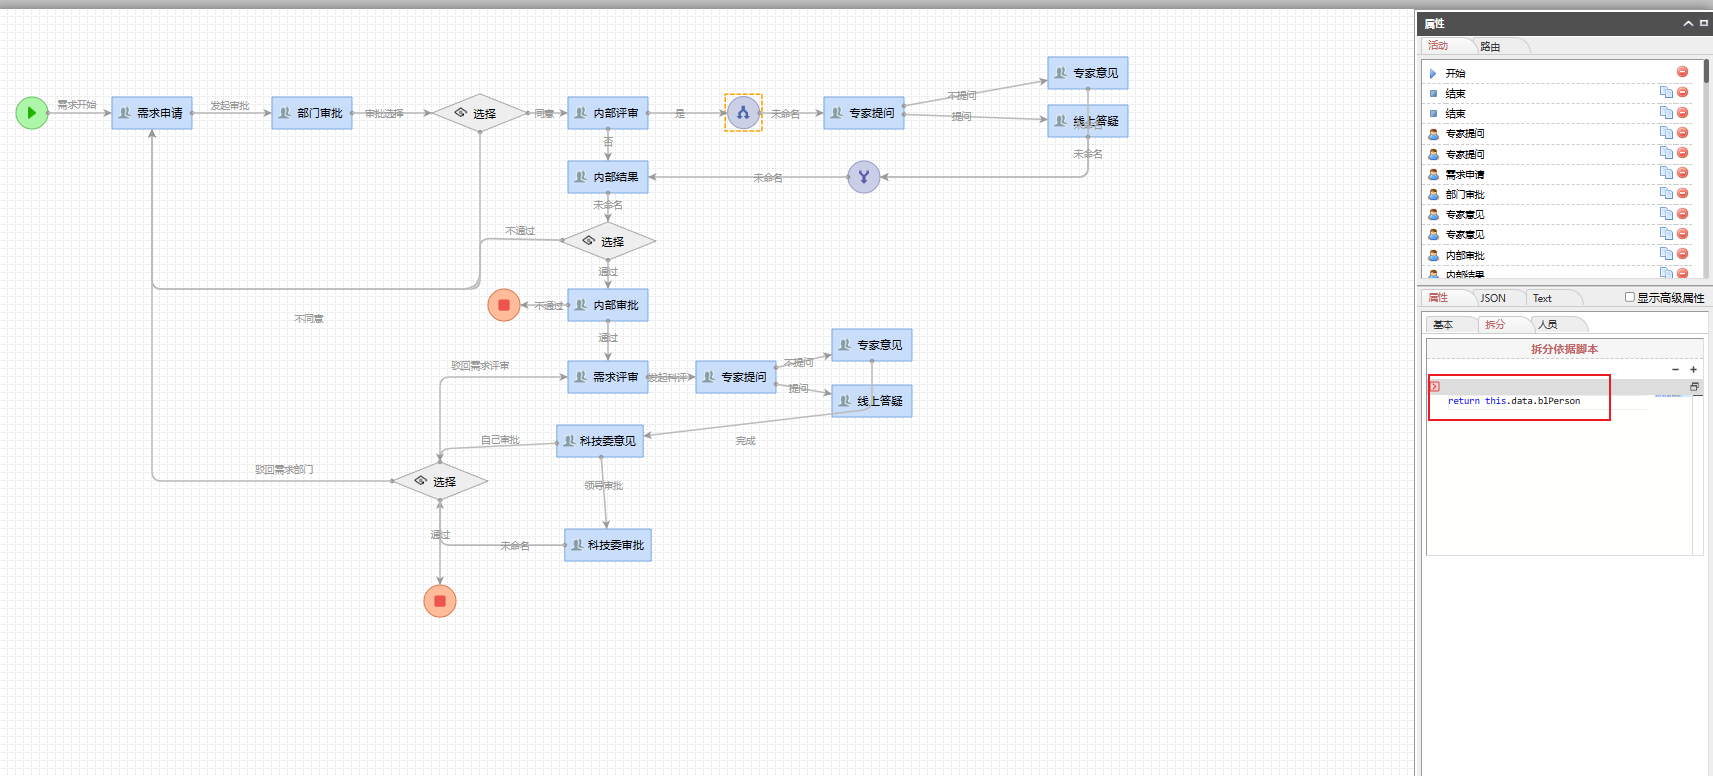This screenshot has height=776, width=1713.
Task: Click the purple merge node circle
Action: (x=864, y=177)
